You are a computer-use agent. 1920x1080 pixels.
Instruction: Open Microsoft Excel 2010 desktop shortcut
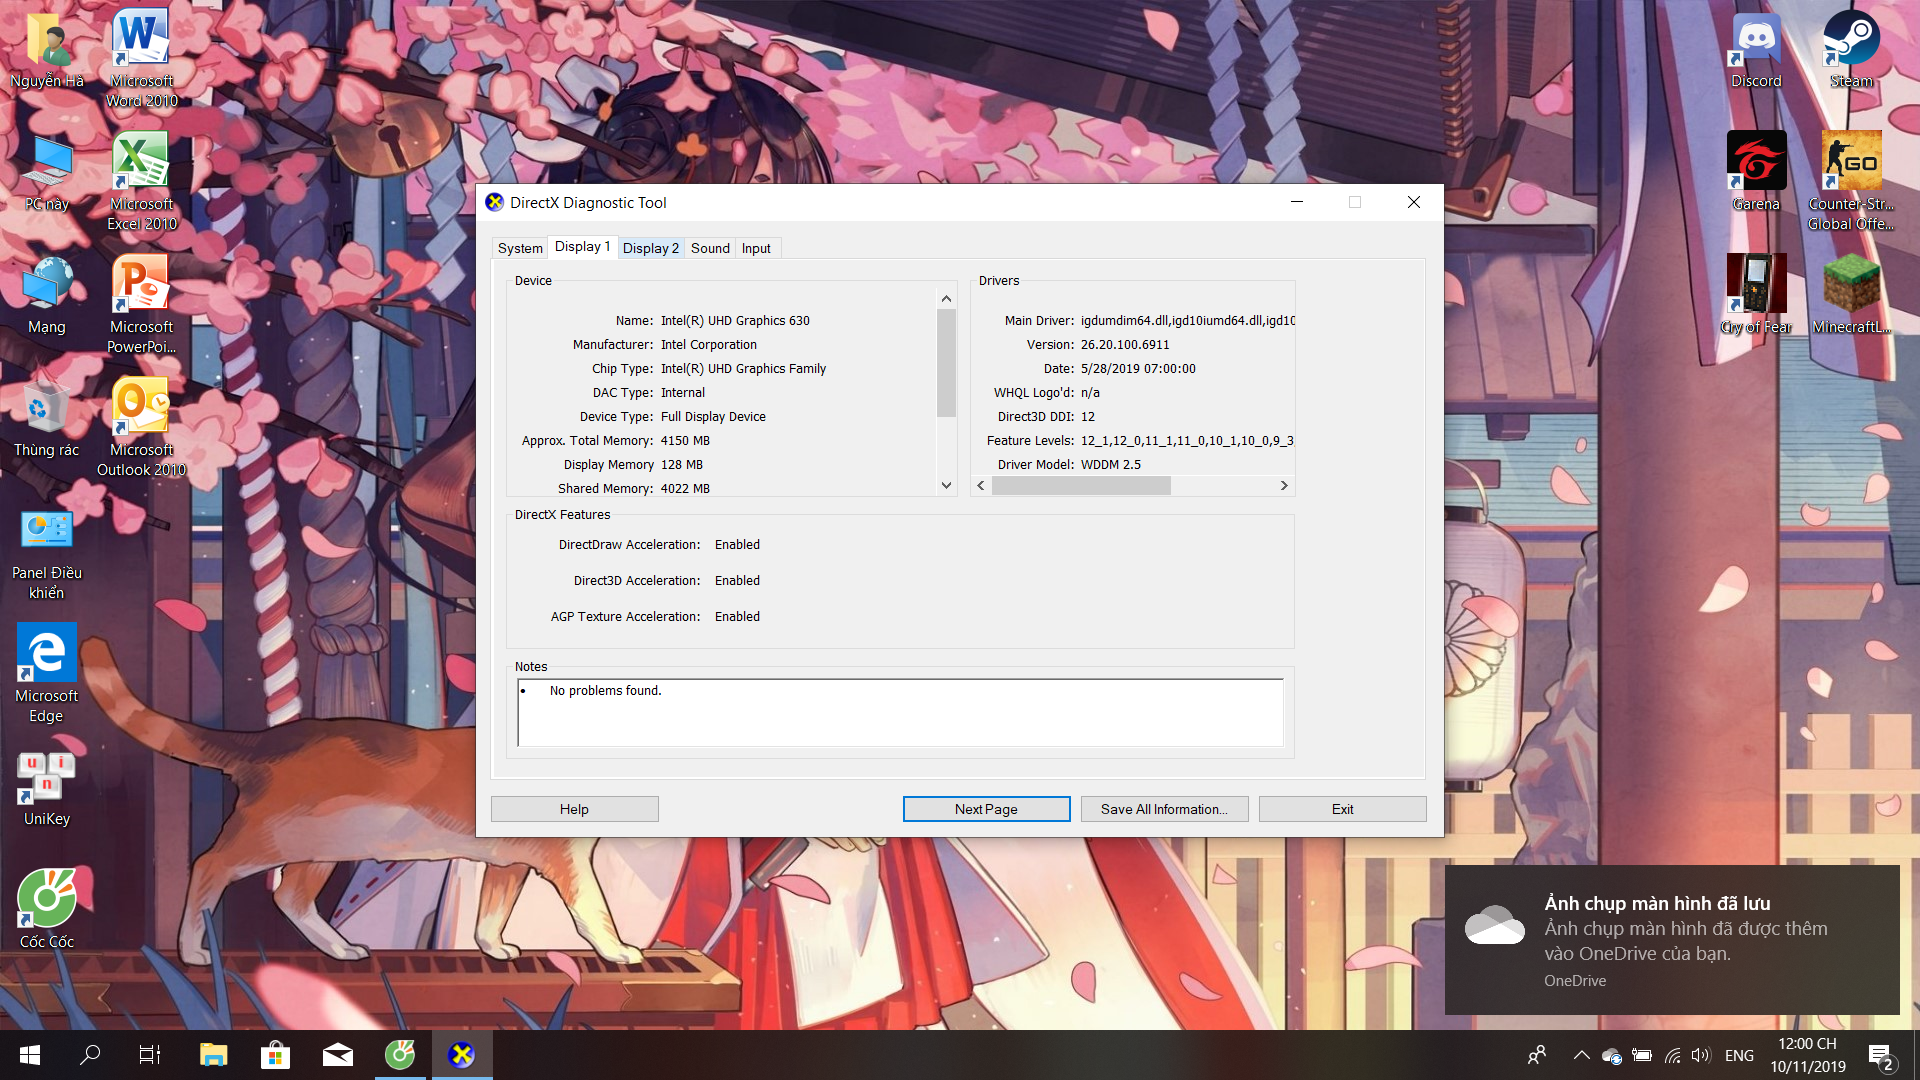[x=141, y=180]
